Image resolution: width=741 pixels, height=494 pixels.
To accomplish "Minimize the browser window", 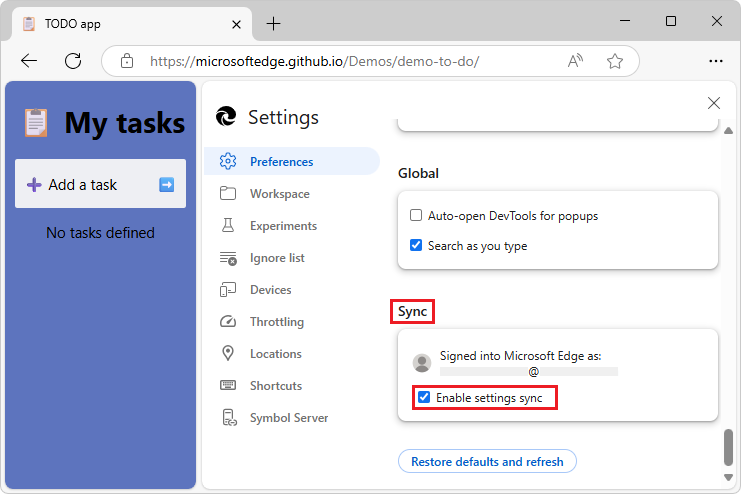I will click(625, 21).
